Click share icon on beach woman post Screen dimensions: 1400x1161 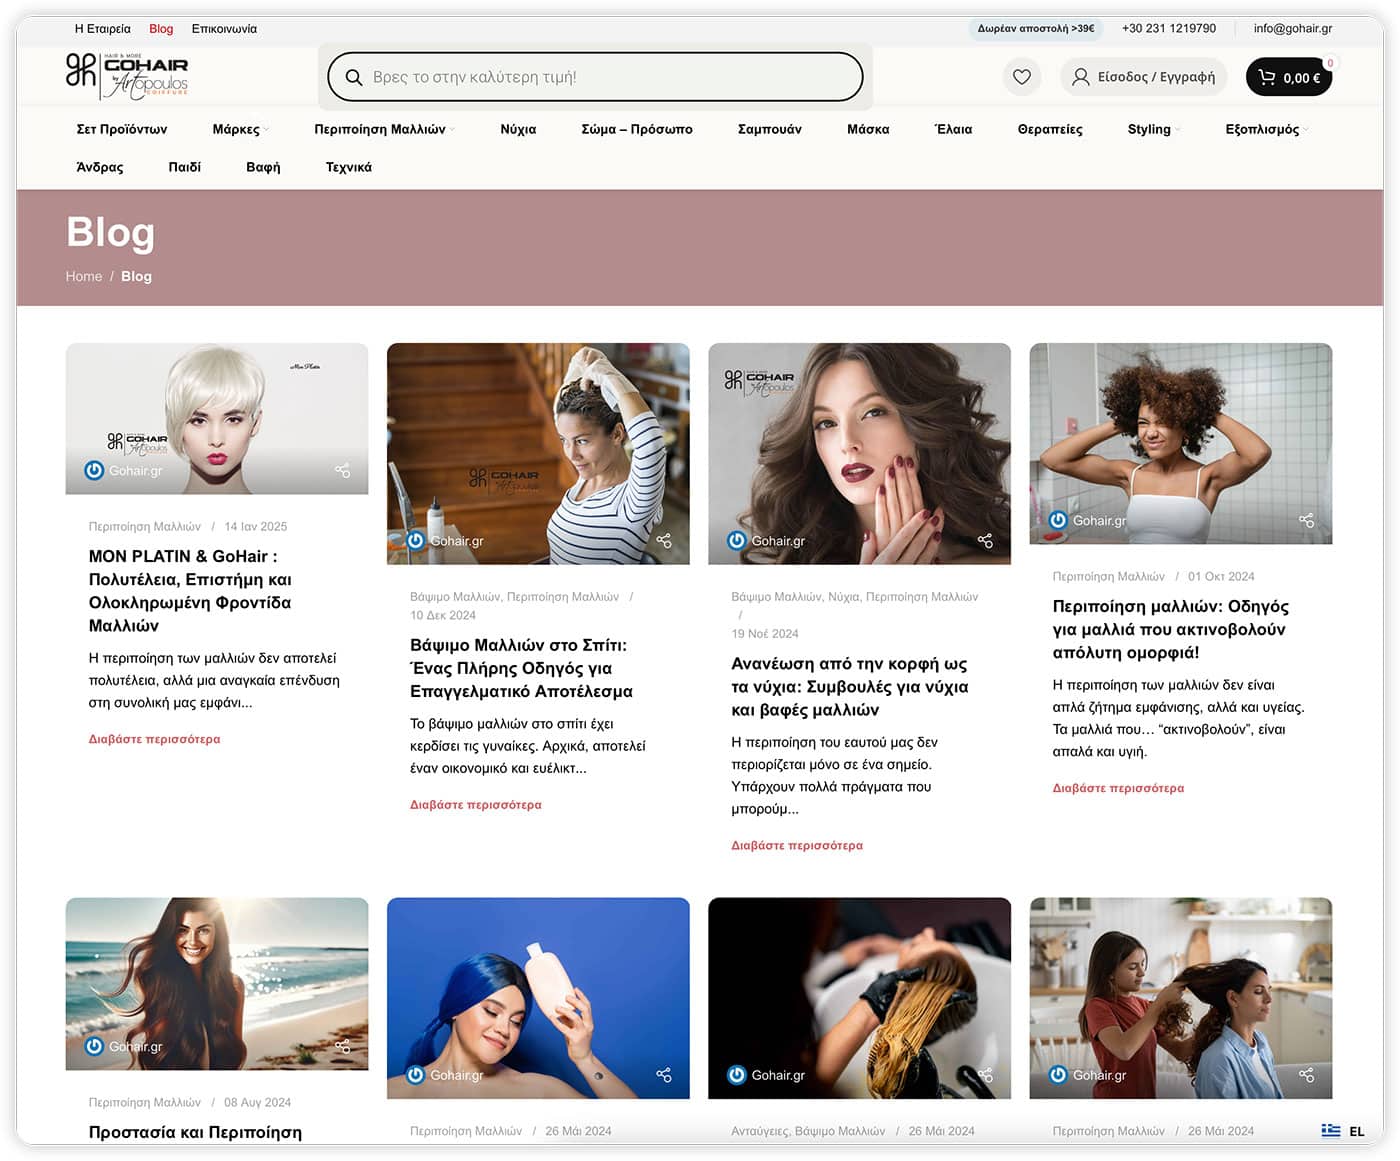pos(342,1046)
